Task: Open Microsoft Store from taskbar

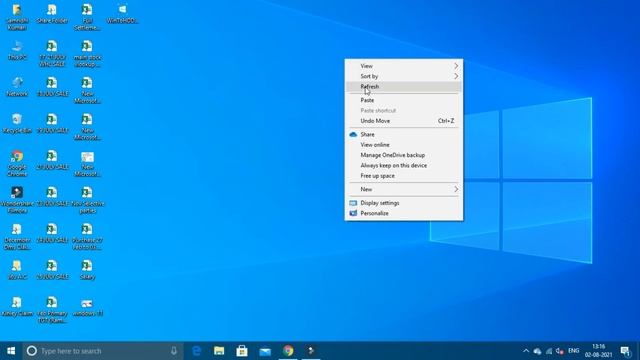Action: click(242, 351)
